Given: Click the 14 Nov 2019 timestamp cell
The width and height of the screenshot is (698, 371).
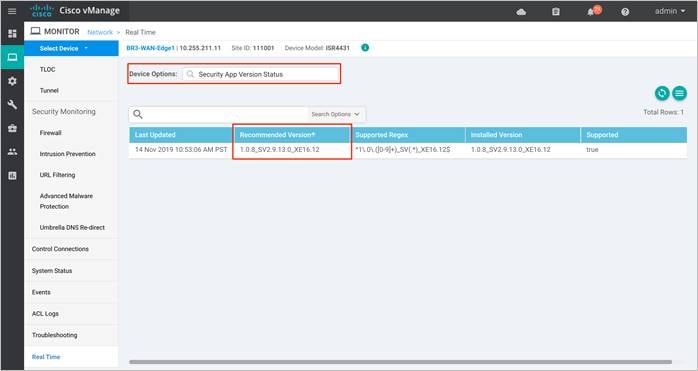Looking at the screenshot, I should (x=181, y=150).
